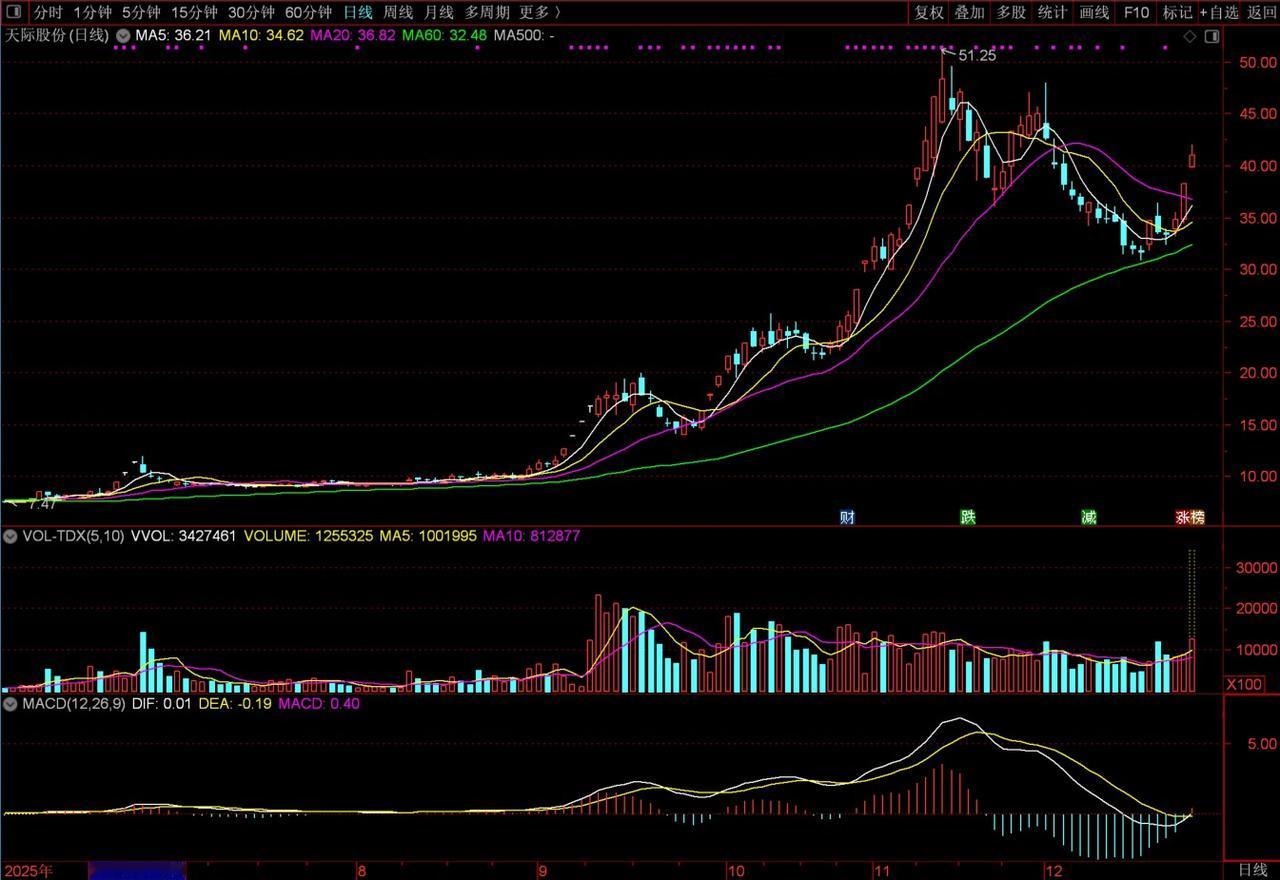Click the MA5: 36.21 indicator label
Viewport: 1280px width, 880px height.
(x=174, y=36)
